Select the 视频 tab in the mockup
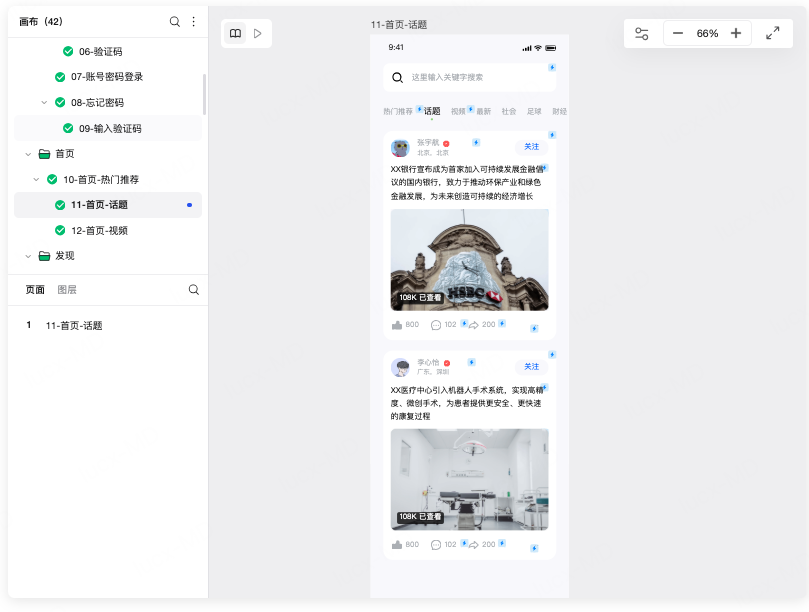809x612 pixels. [458, 111]
